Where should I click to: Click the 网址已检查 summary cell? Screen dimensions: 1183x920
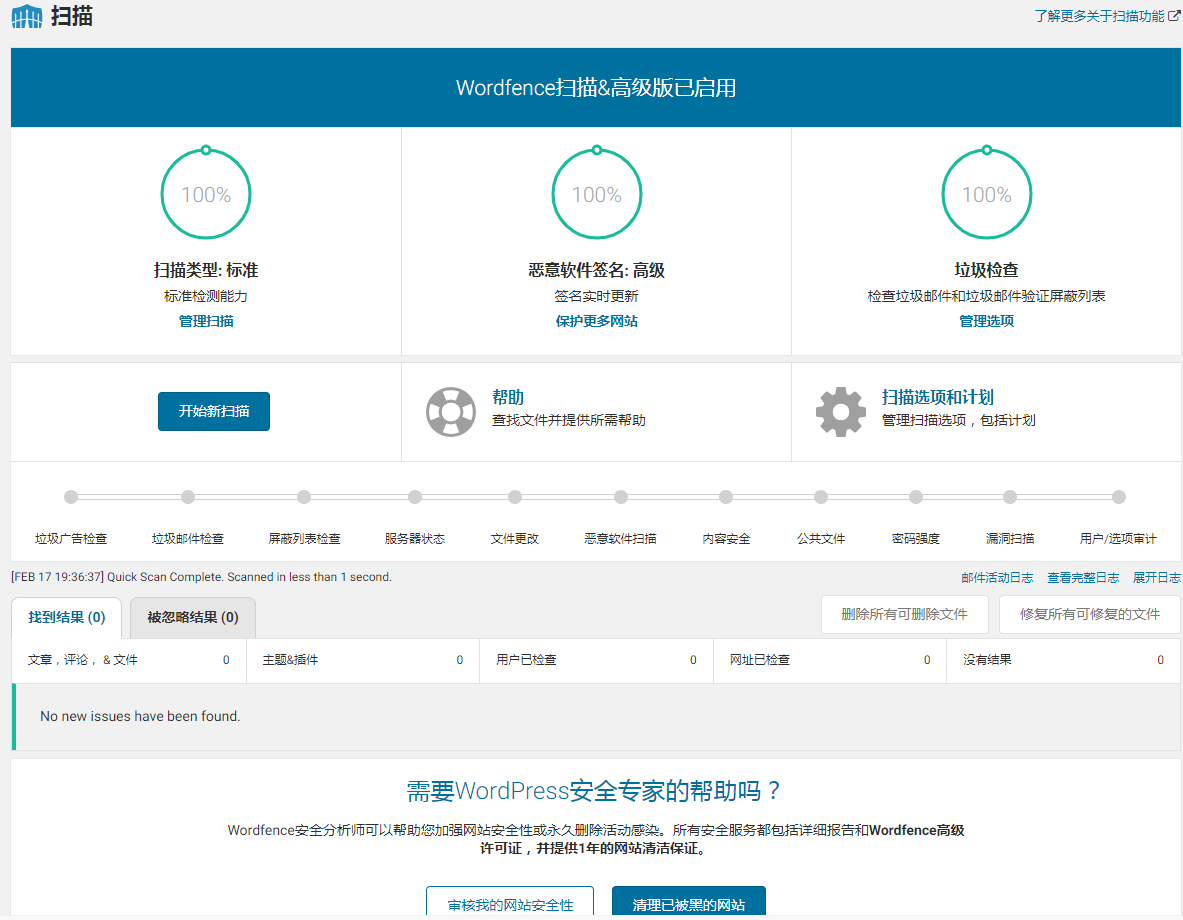(x=830, y=660)
